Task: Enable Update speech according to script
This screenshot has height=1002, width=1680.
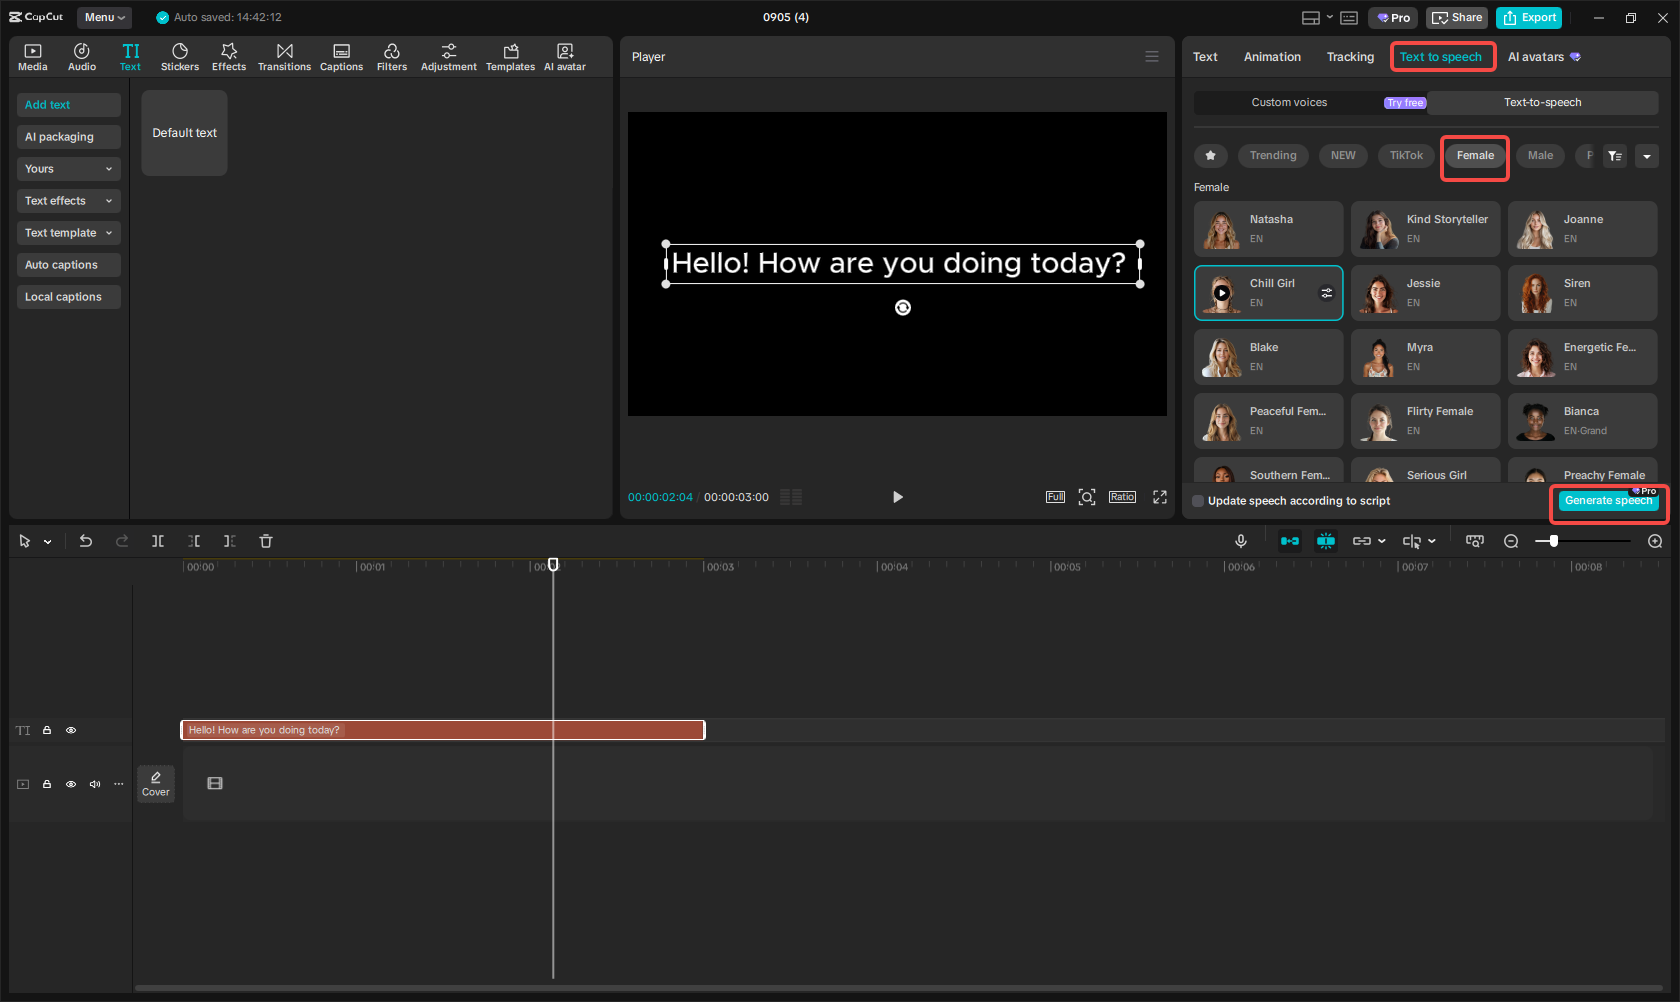Action: (1199, 501)
